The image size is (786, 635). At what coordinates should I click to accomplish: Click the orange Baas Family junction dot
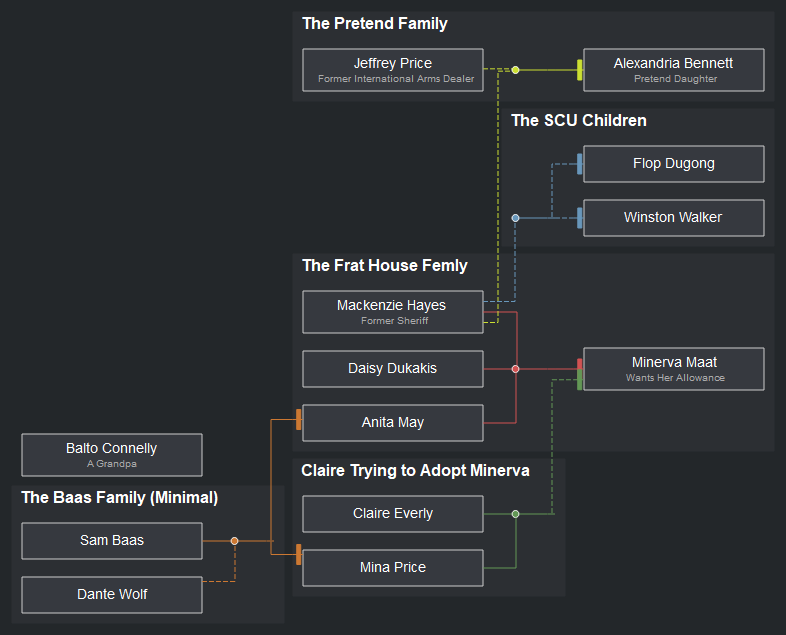tap(235, 541)
